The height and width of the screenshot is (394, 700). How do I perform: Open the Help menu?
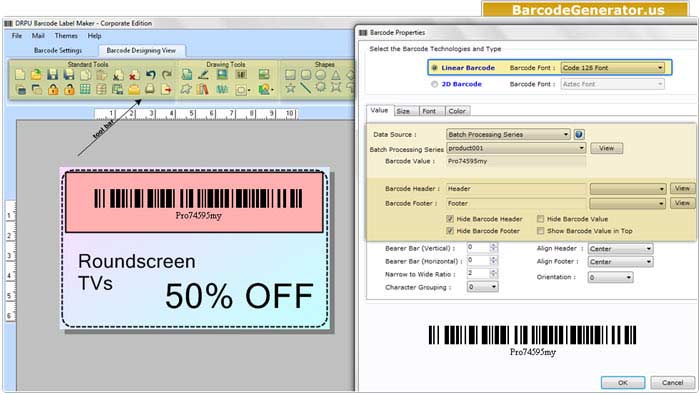94,36
